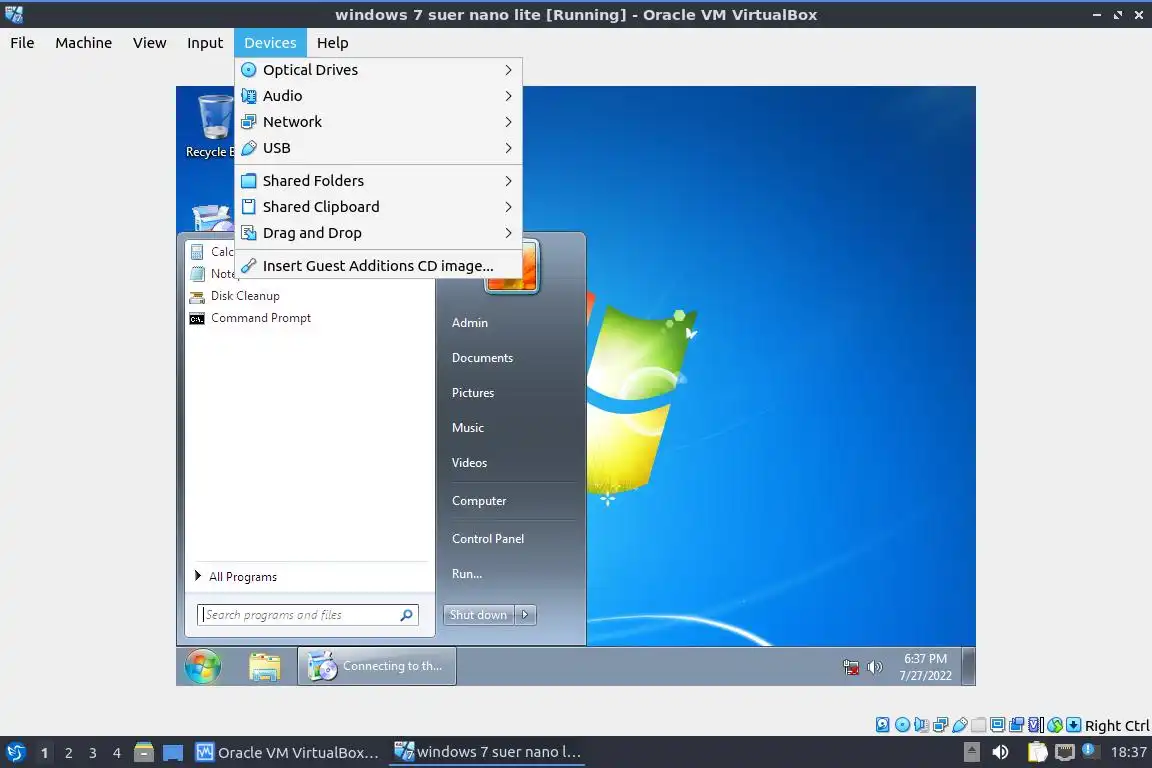
Task: Open the host file manager launcher icon
Action: coord(144,752)
